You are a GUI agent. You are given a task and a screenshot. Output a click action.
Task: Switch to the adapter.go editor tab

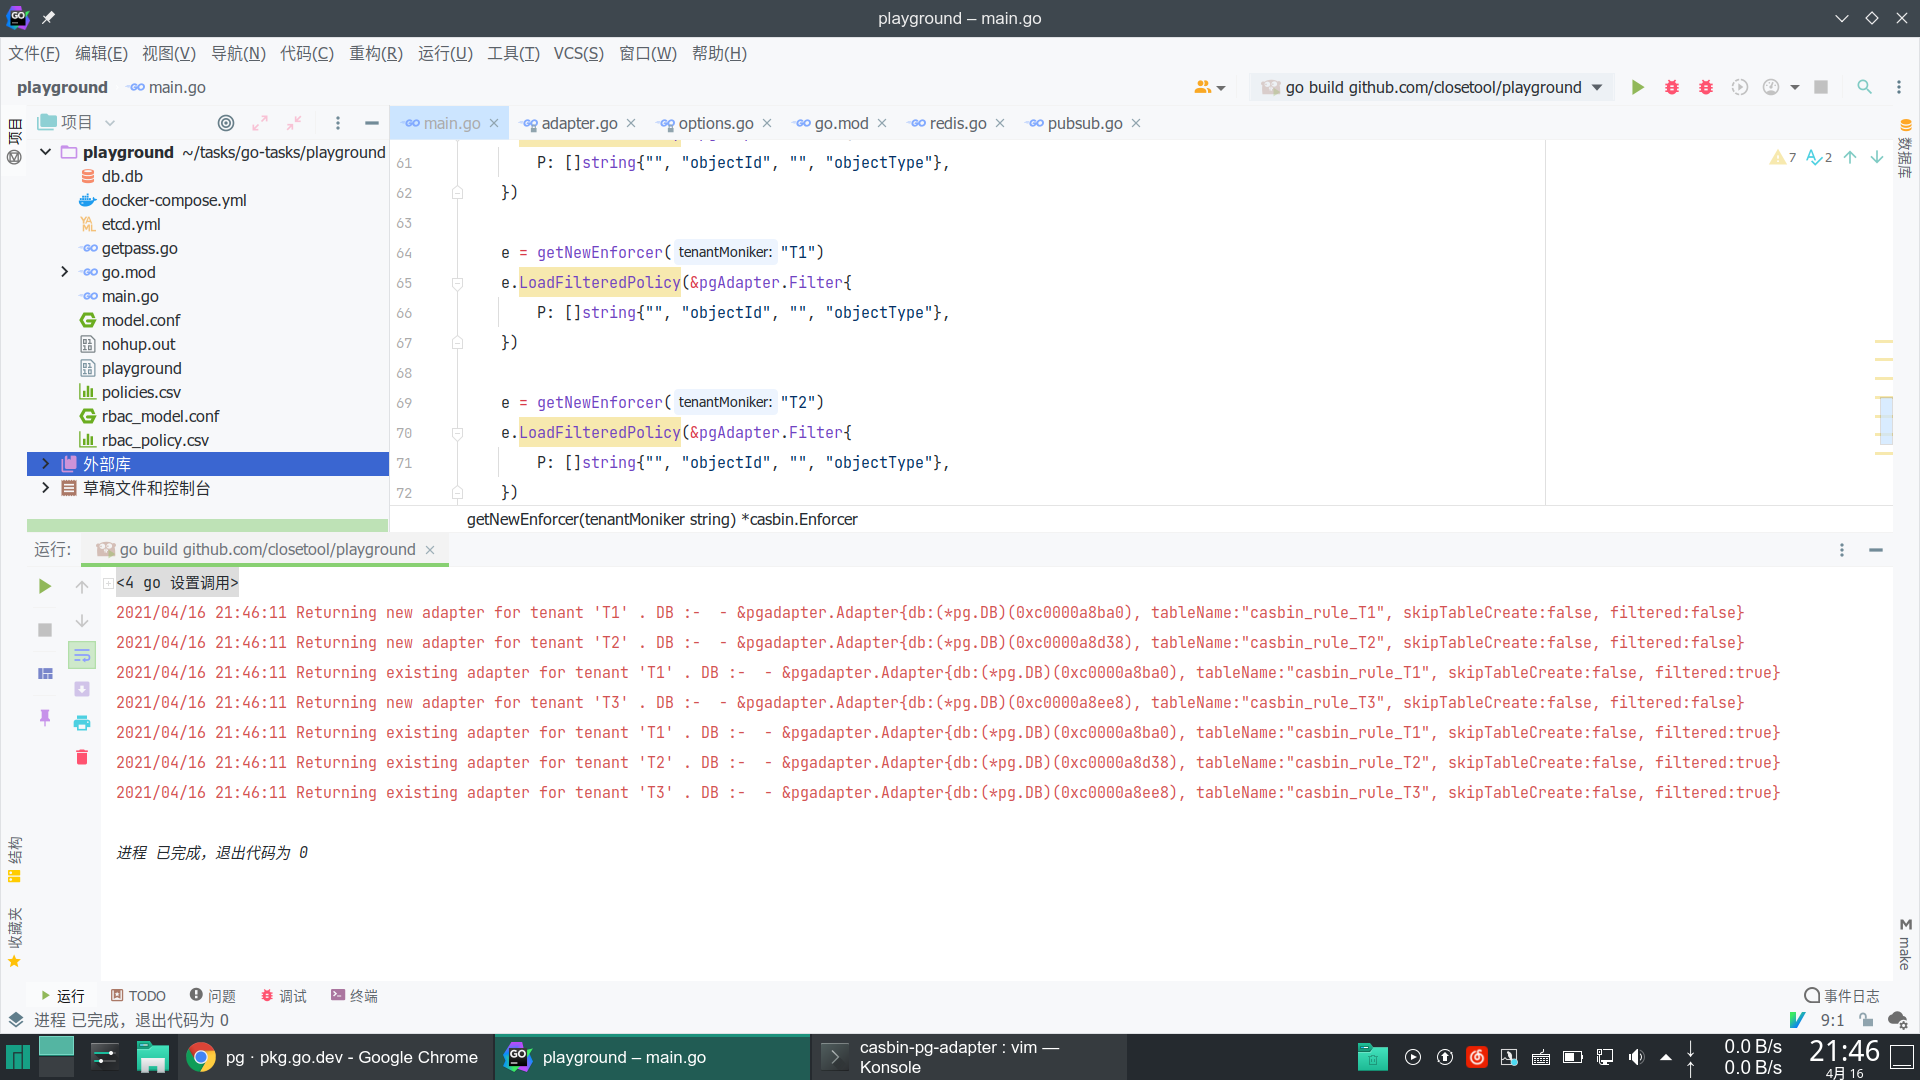[579, 123]
